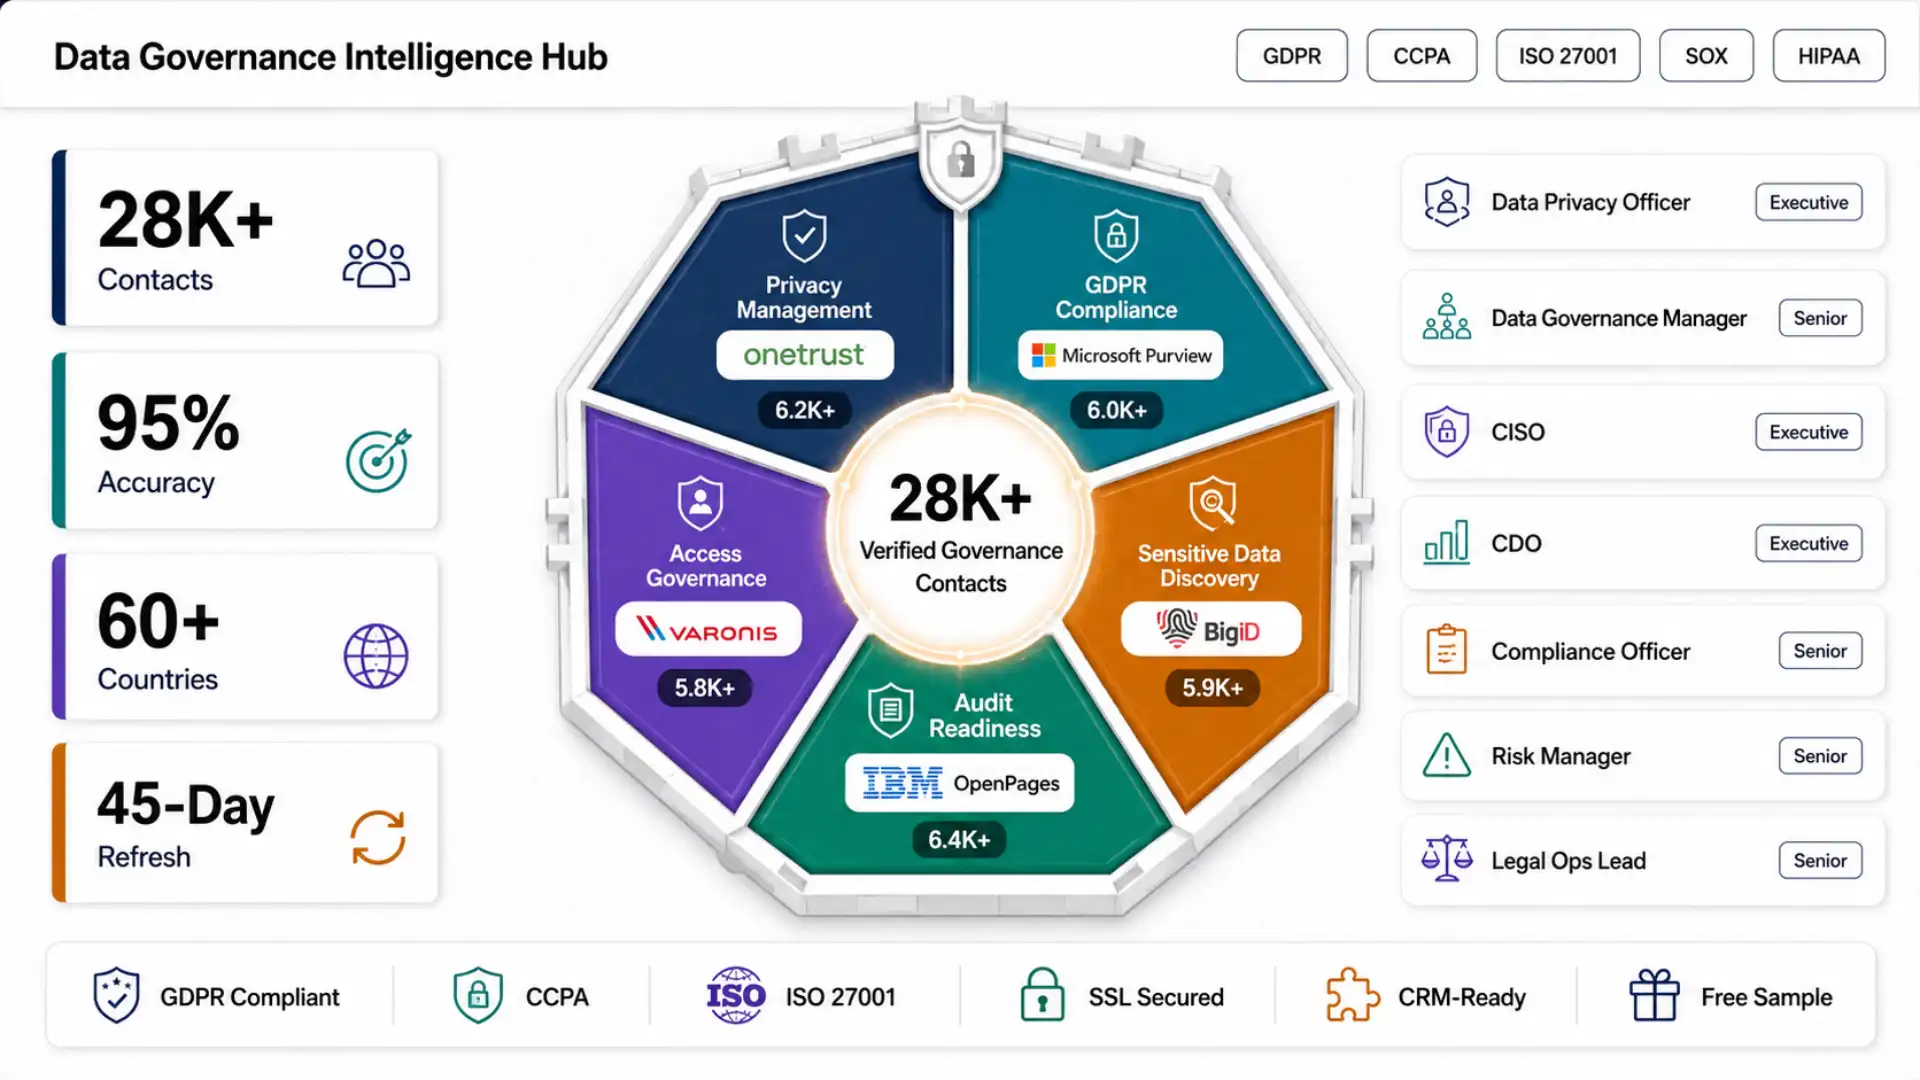Click Executive badge for Data Privacy Officer
The image size is (1920, 1080).
(1808, 202)
